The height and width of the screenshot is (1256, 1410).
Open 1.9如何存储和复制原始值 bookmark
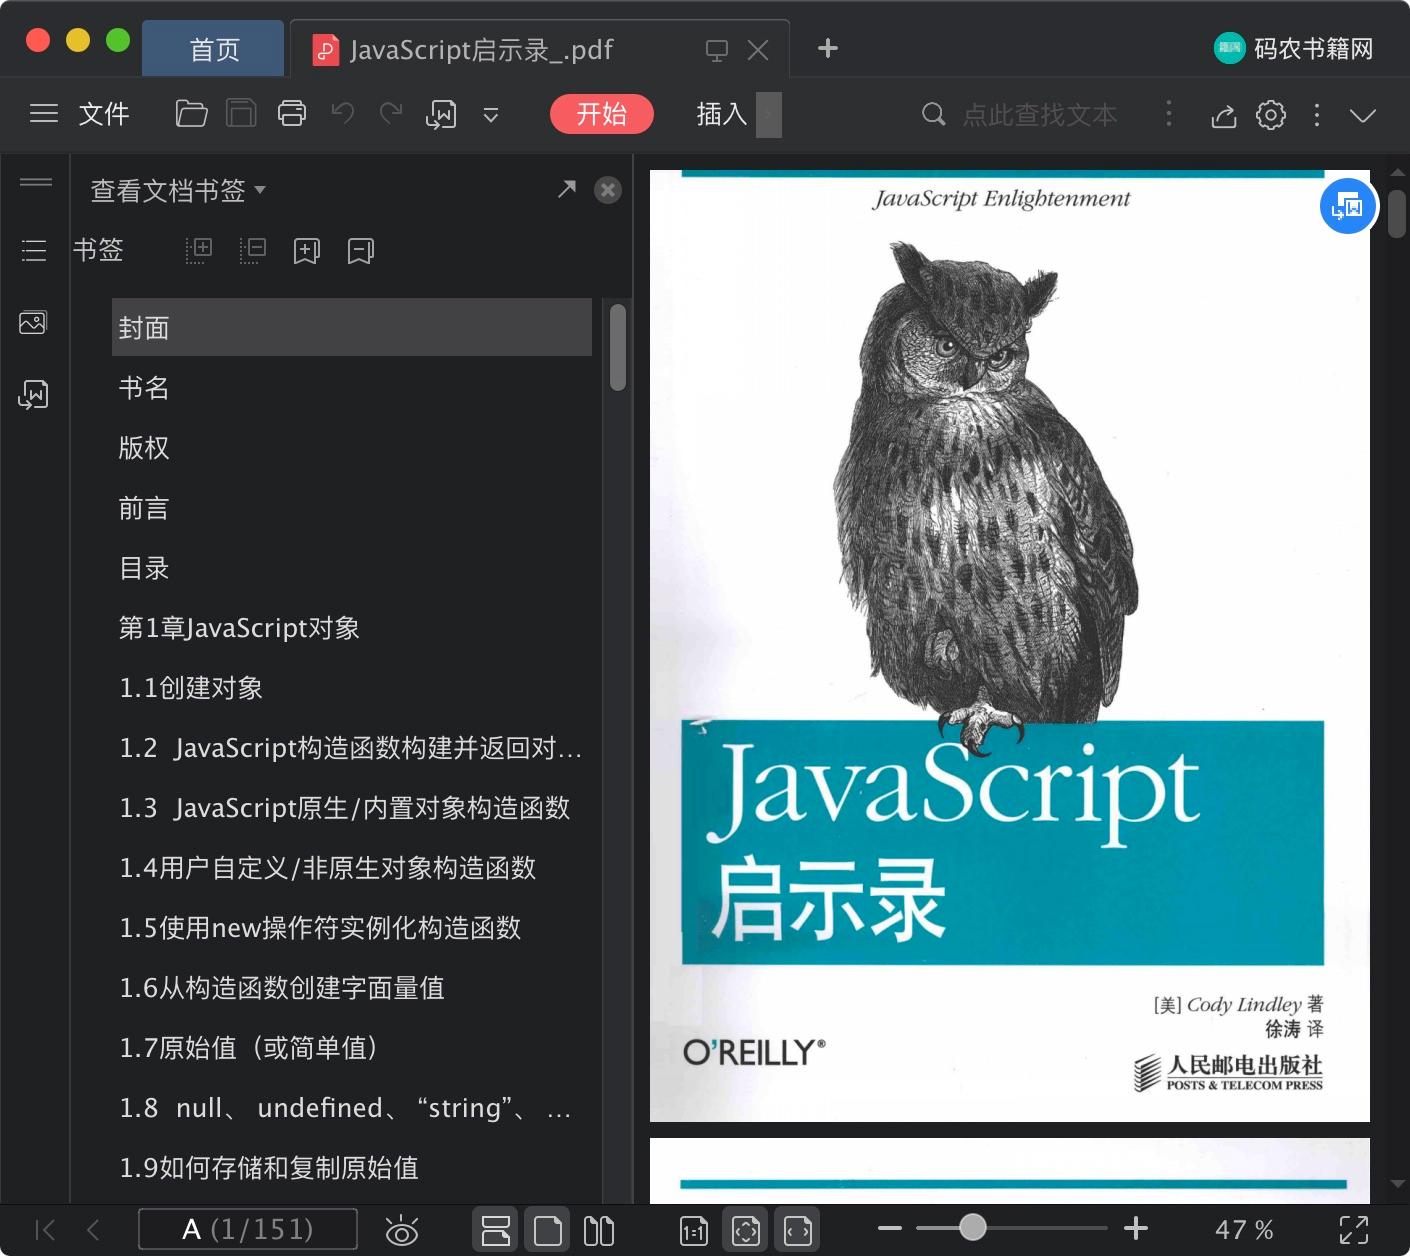click(x=269, y=1168)
